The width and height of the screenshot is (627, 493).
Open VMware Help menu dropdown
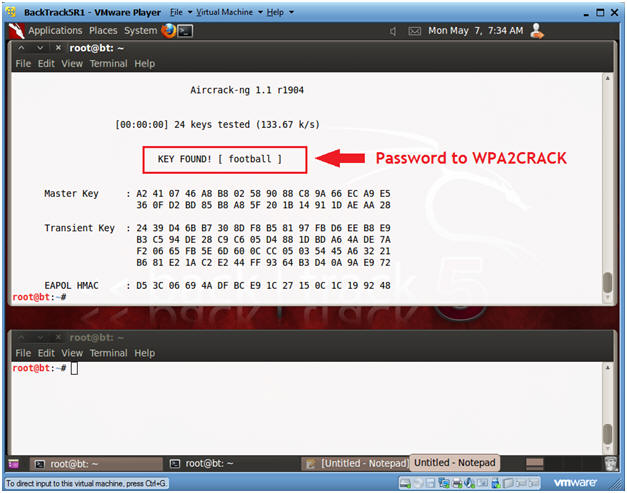point(280,12)
